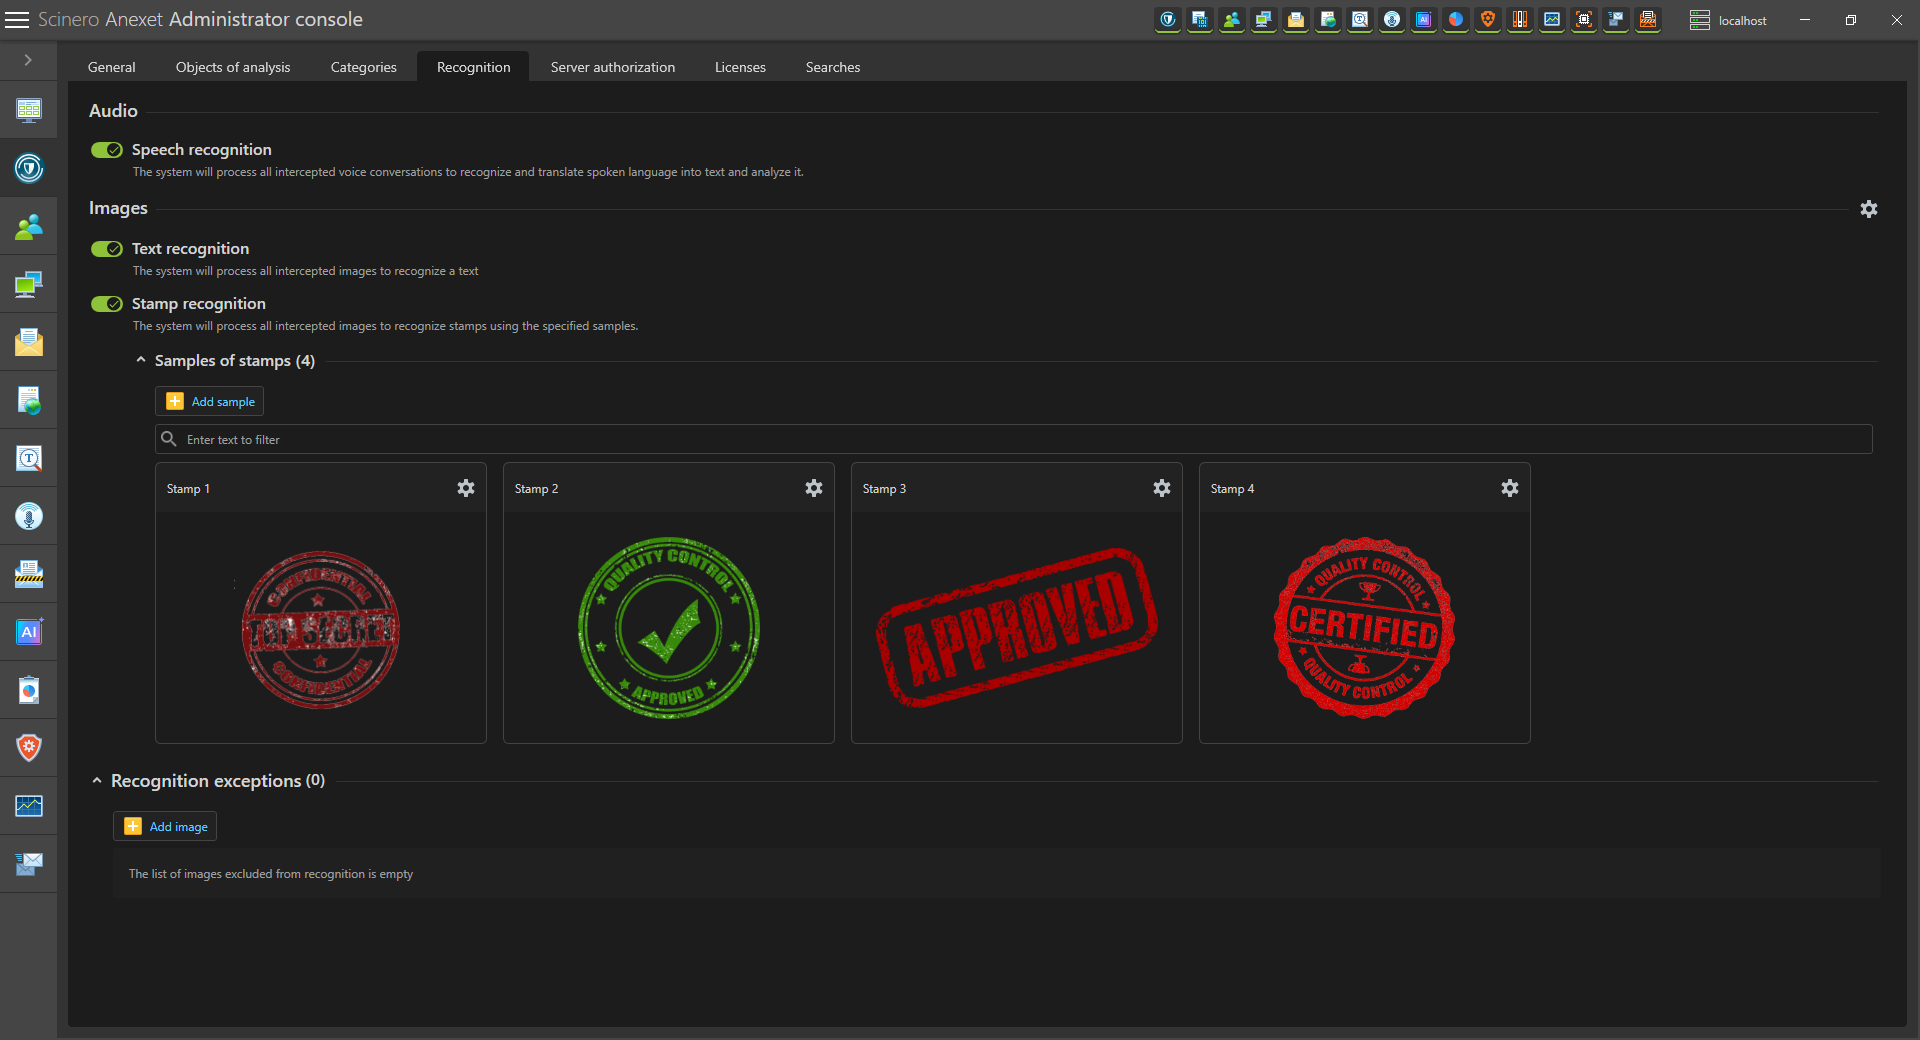Turn off the Stamp recognition switch

coord(107,304)
